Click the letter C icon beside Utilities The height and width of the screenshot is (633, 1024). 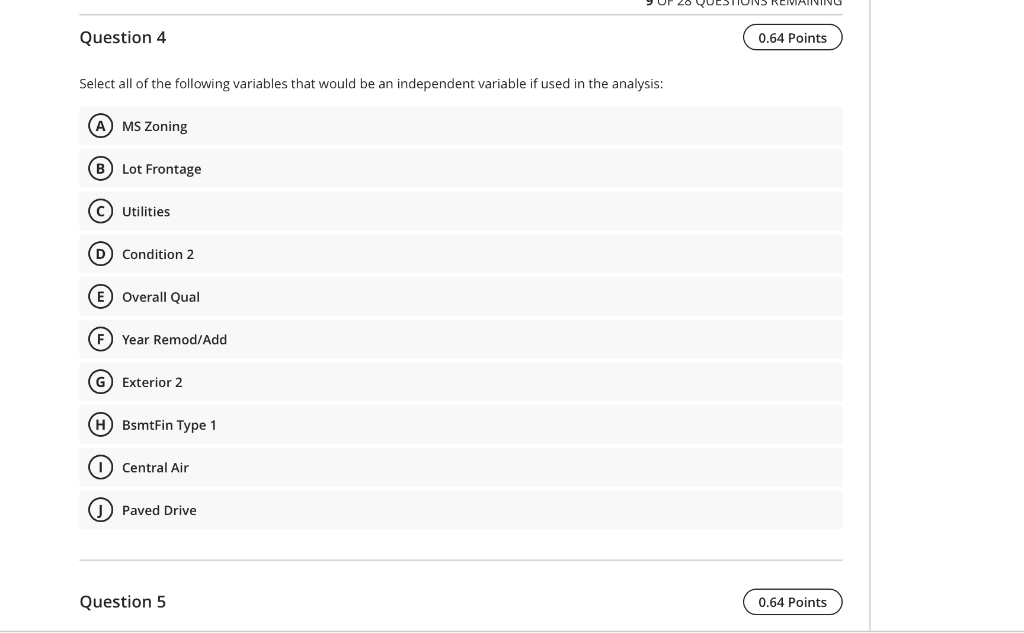tap(100, 211)
